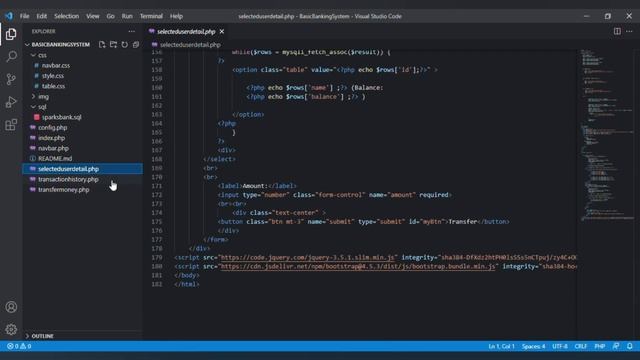Open the Edit menu
Screen dimensions: 640x360
coord(42,16)
